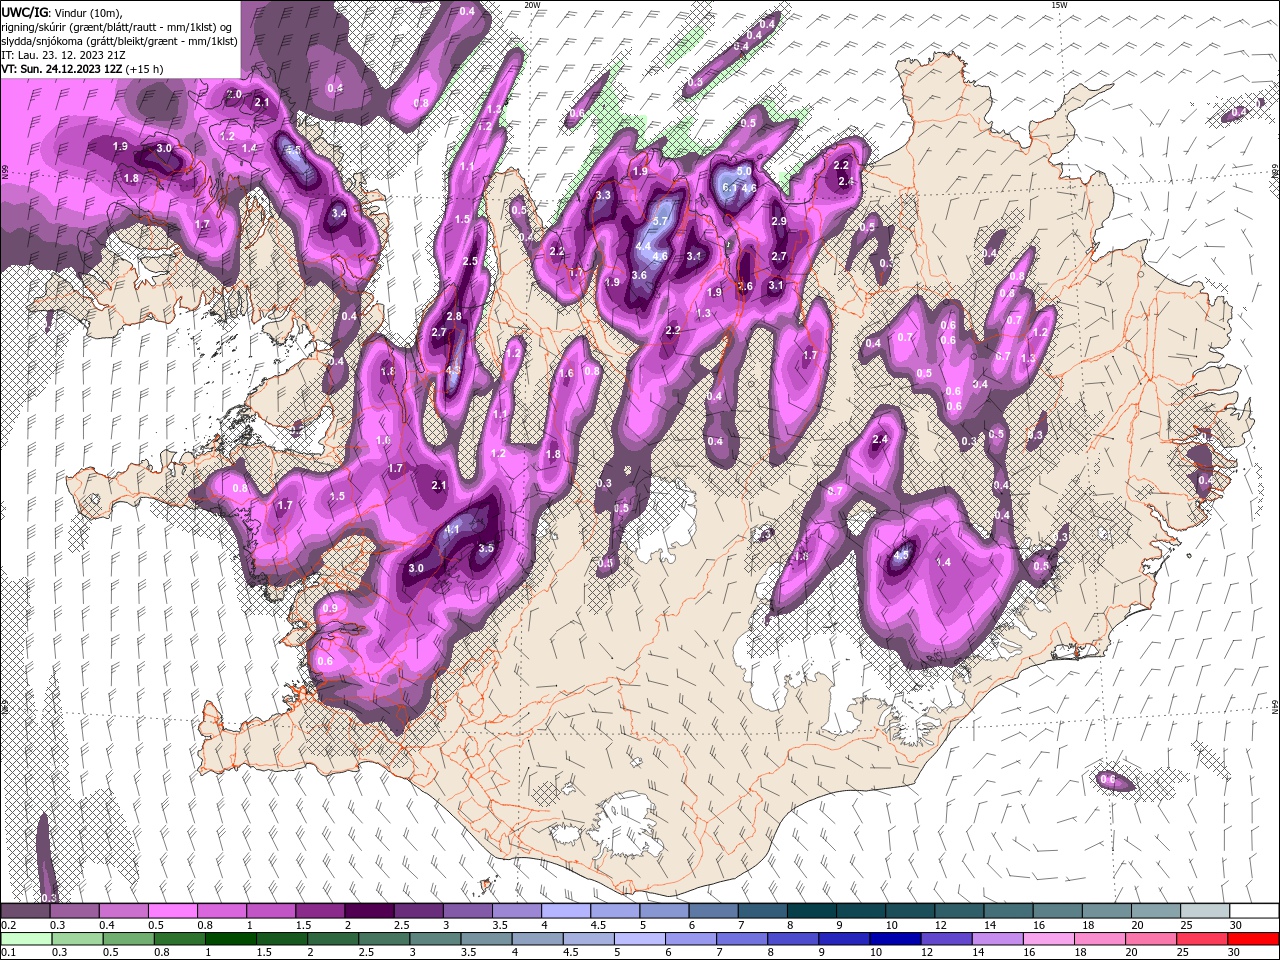Click the 2.9 precipitation value

779,221
